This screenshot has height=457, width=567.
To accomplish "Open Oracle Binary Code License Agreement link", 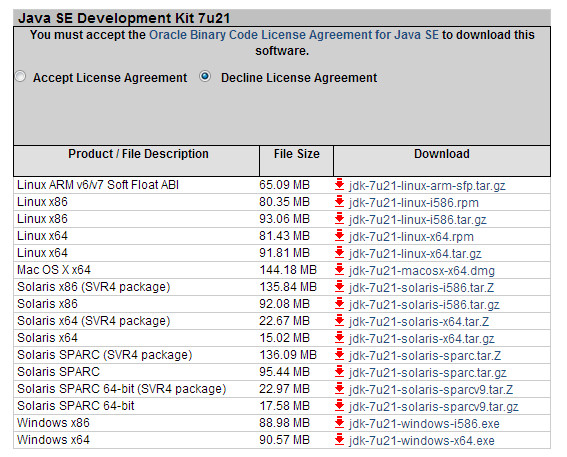I will [294, 35].
